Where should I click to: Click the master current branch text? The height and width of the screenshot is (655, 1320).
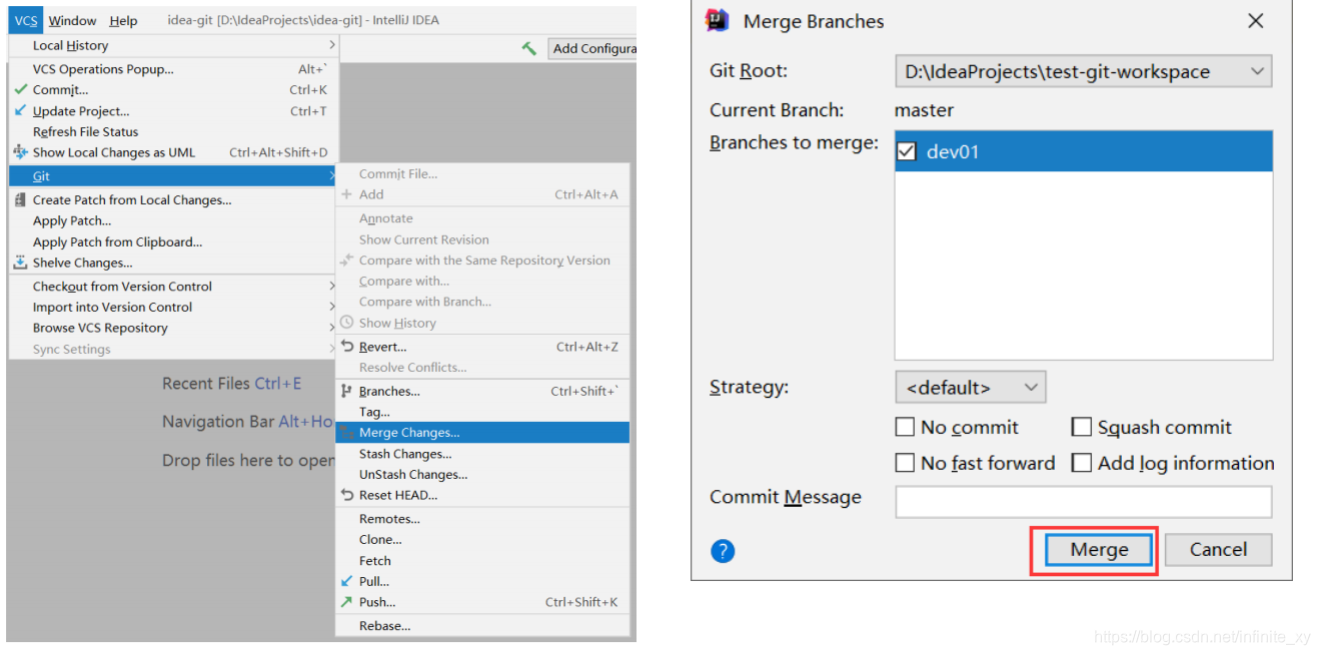pos(924,110)
